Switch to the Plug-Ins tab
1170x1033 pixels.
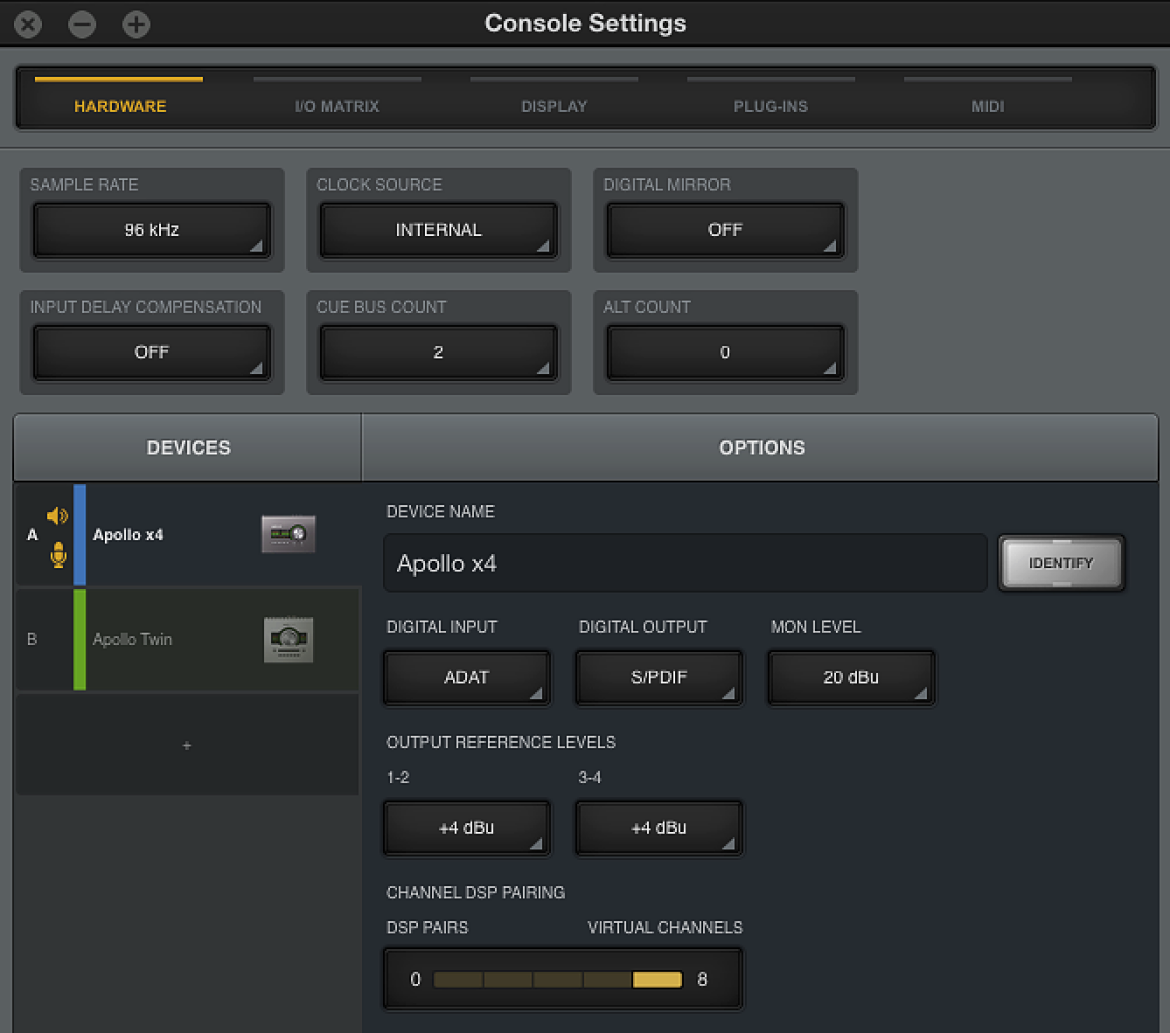point(771,106)
